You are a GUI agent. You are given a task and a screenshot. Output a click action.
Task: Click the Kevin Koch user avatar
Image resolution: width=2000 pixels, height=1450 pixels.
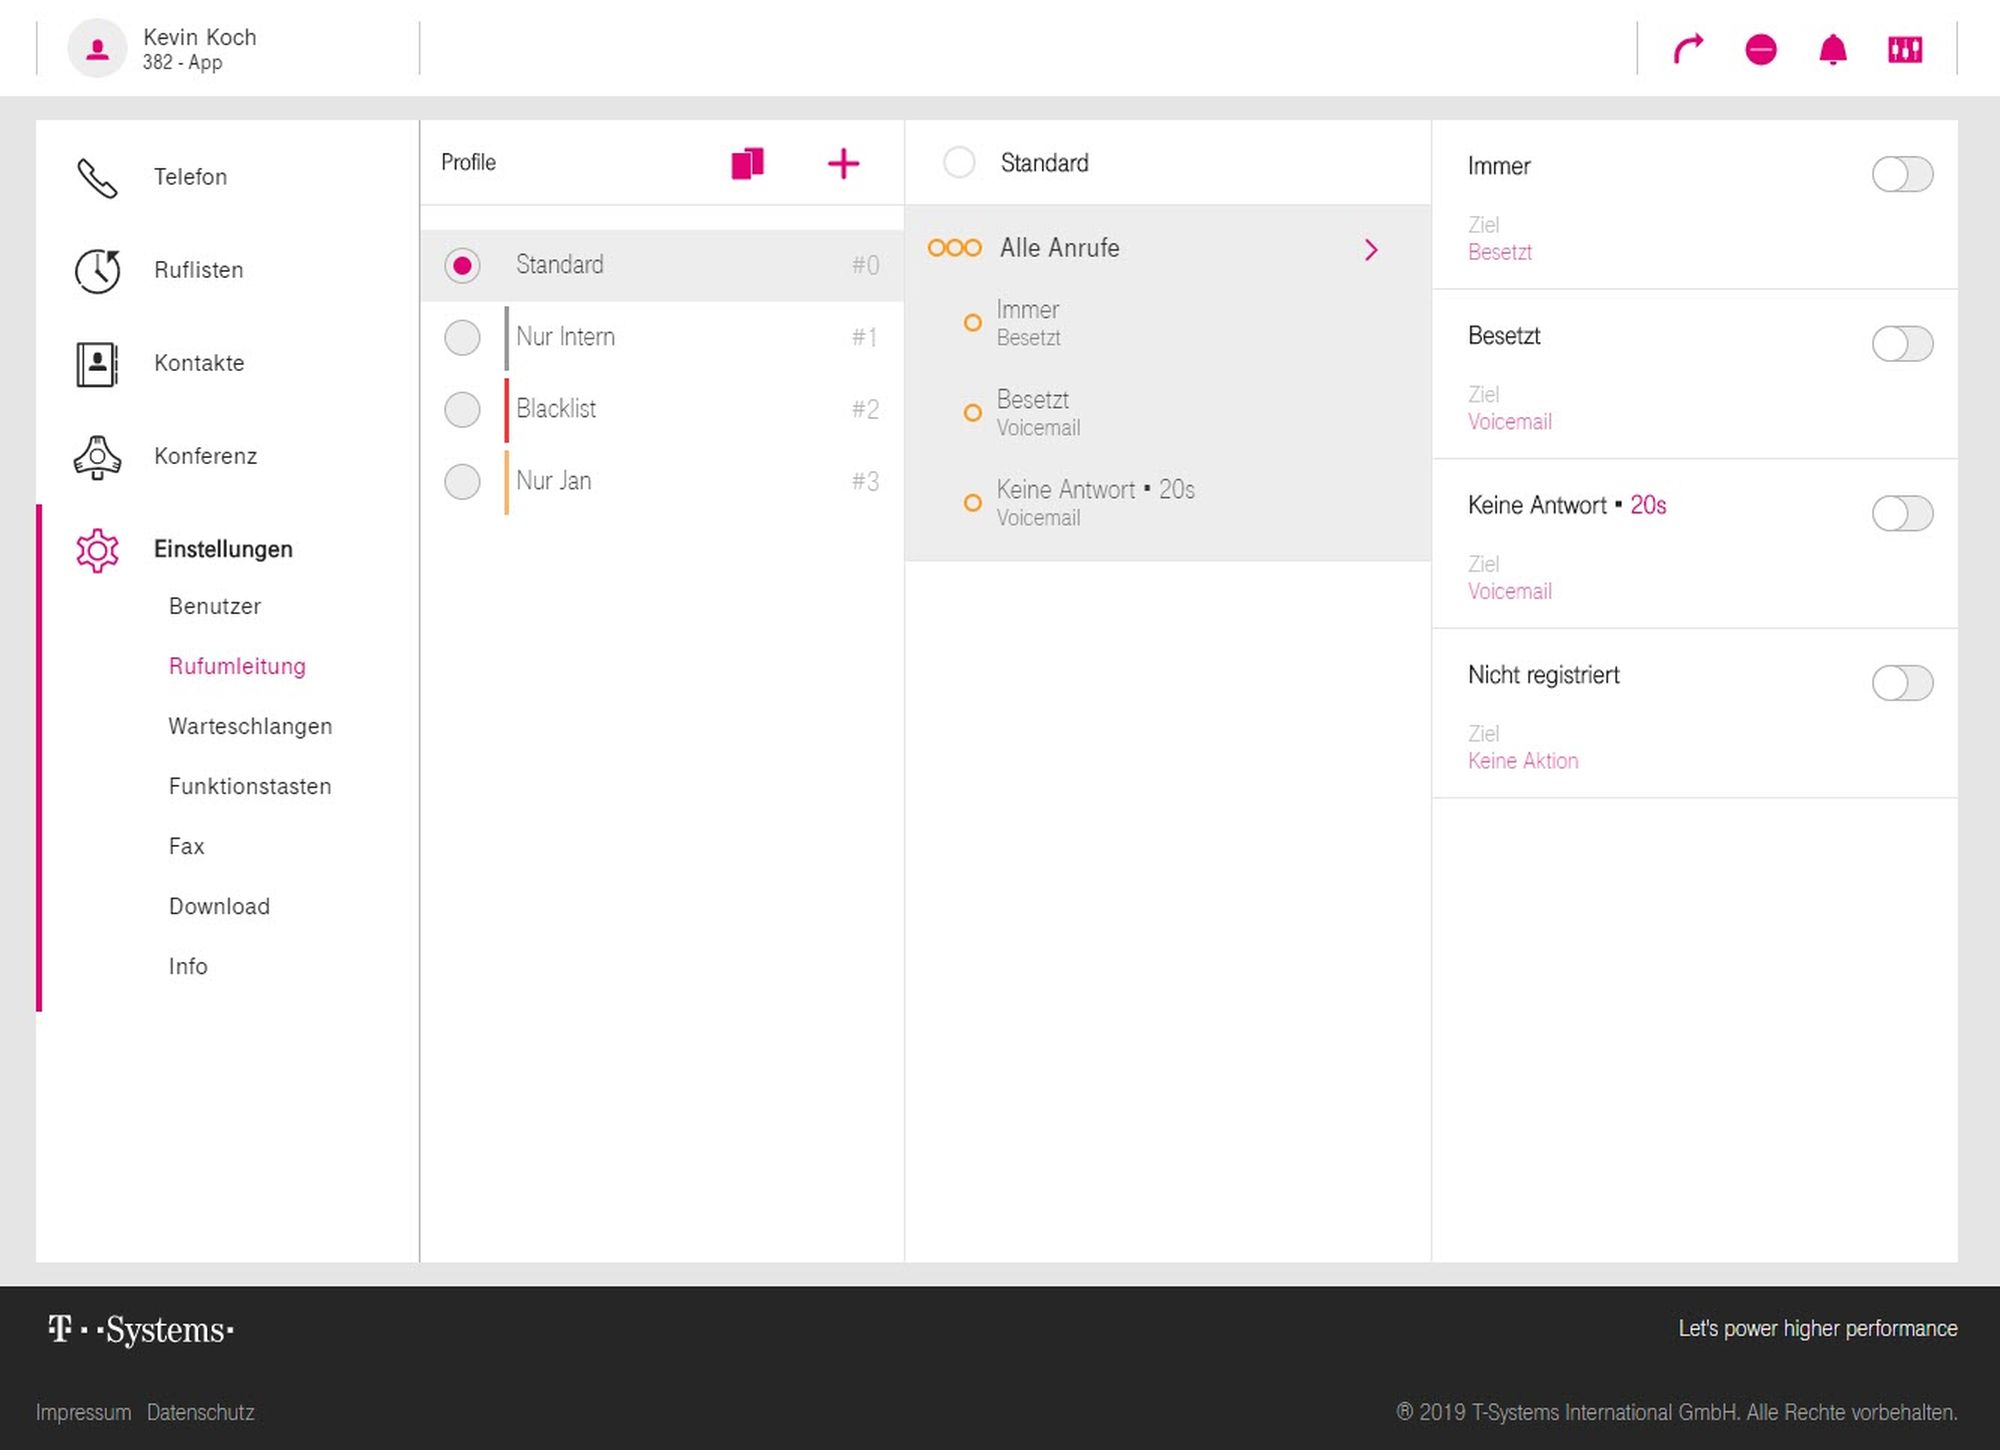coord(97,48)
